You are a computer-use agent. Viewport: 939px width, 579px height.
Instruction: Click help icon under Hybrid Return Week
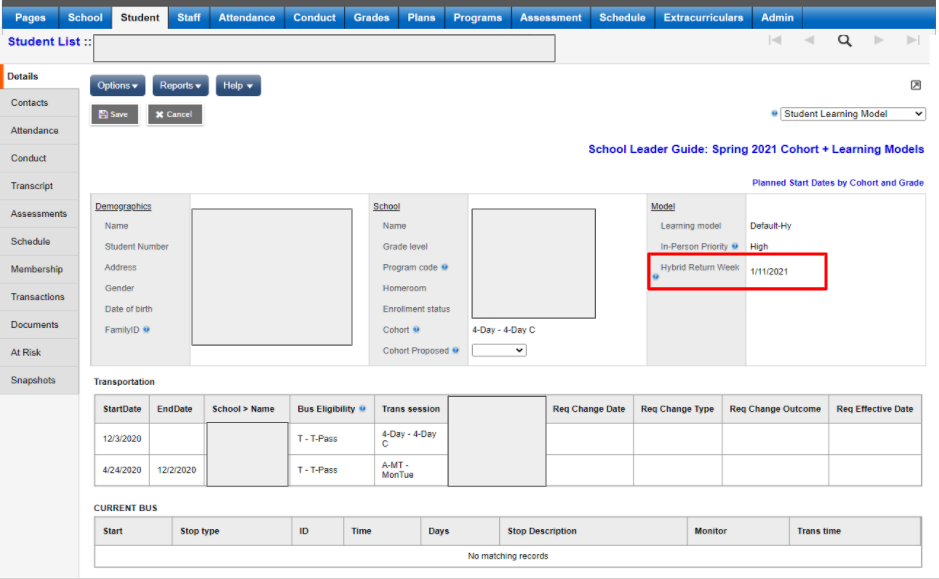pos(656,277)
